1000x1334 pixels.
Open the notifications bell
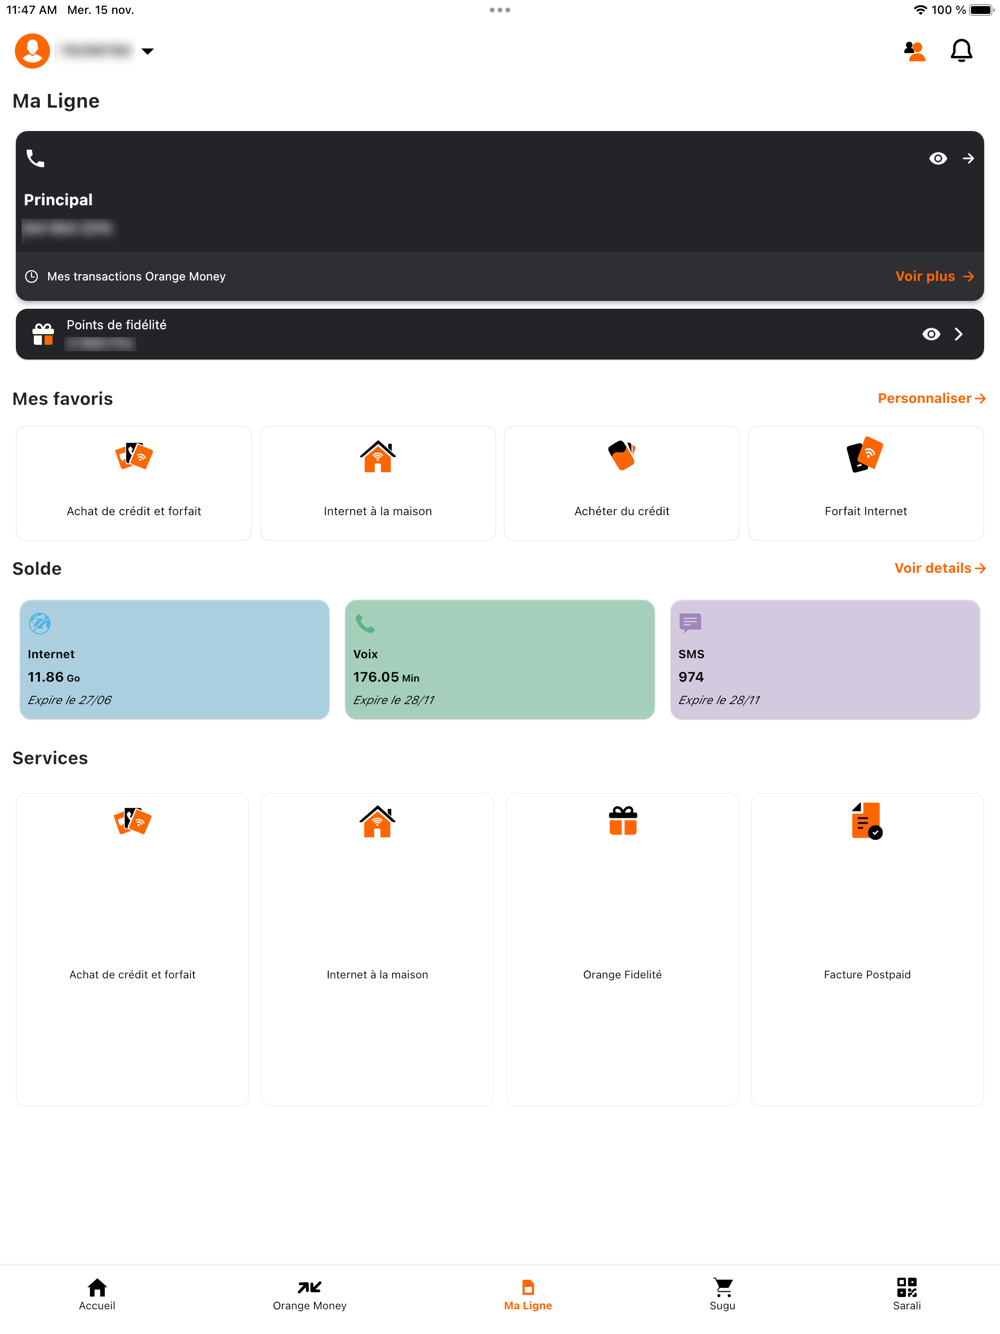(961, 51)
